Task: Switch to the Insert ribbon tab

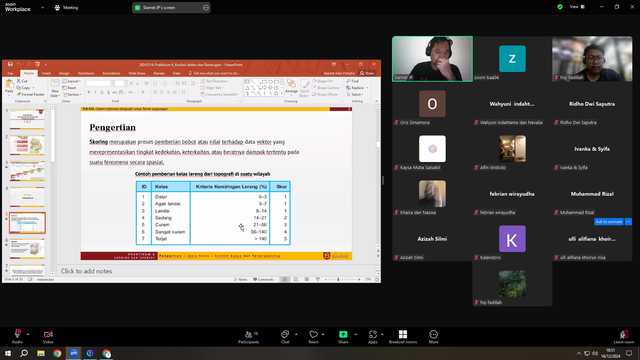Action: coord(46,73)
